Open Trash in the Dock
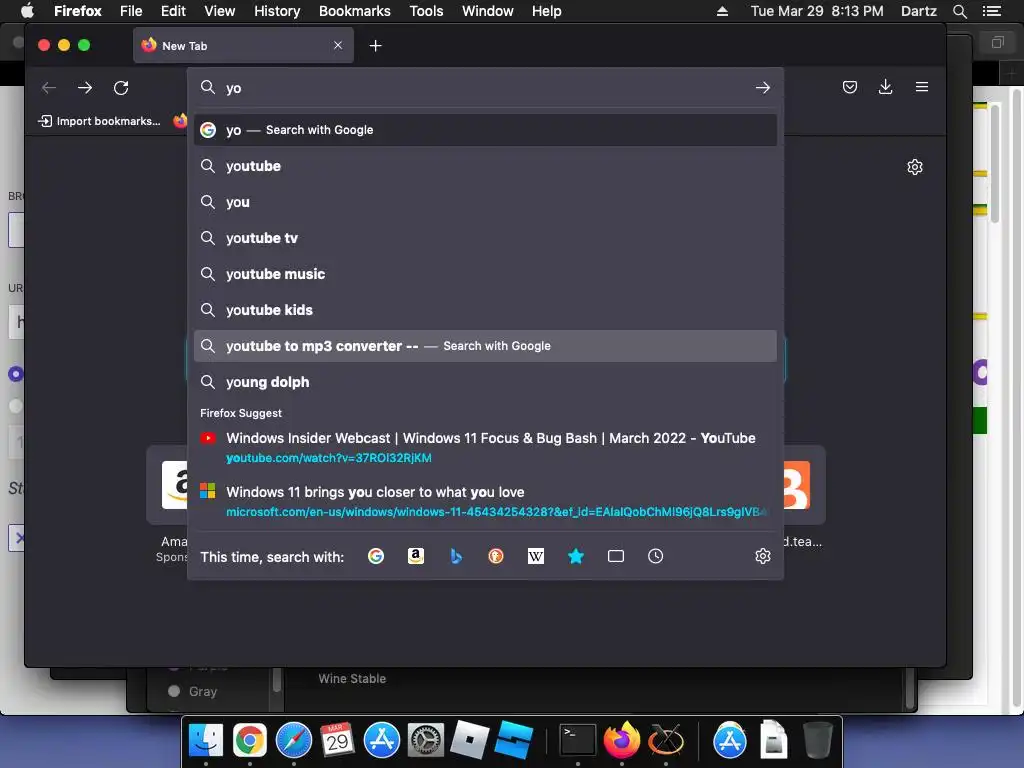 pyautogui.click(x=818, y=740)
